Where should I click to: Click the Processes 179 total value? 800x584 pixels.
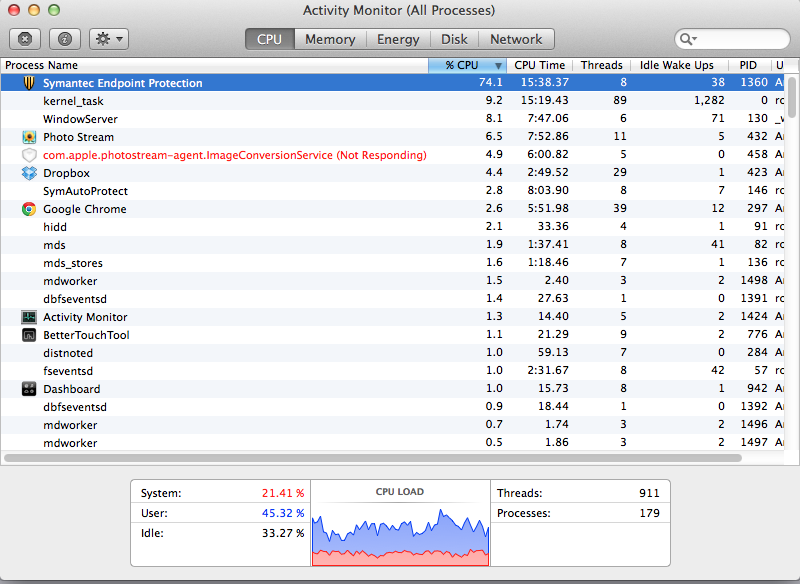(649, 513)
